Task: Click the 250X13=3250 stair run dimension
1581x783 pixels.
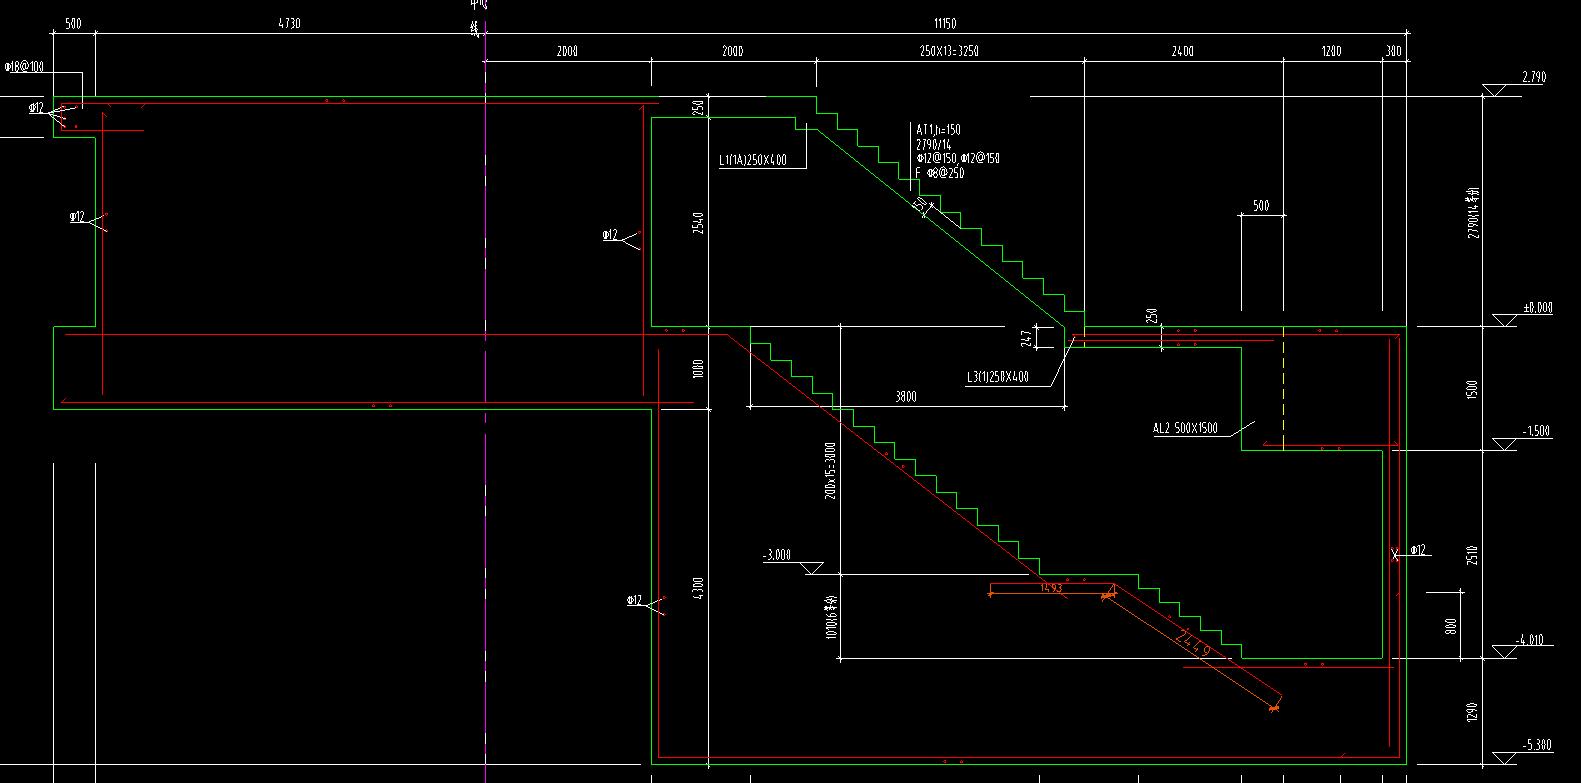Action: pos(949,51)
